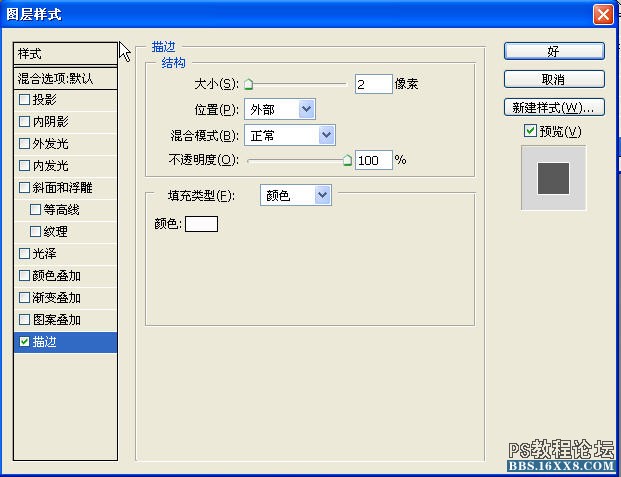The height and width of the screenshot is (477, 621).
Task: Click the 取消 cancel button
Action: tap(554, 79)
